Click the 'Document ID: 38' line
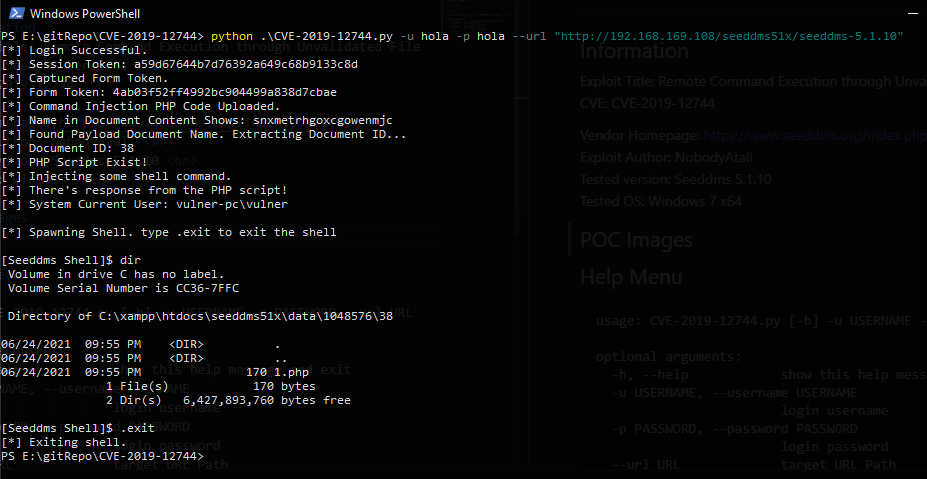 click(67, 148)
